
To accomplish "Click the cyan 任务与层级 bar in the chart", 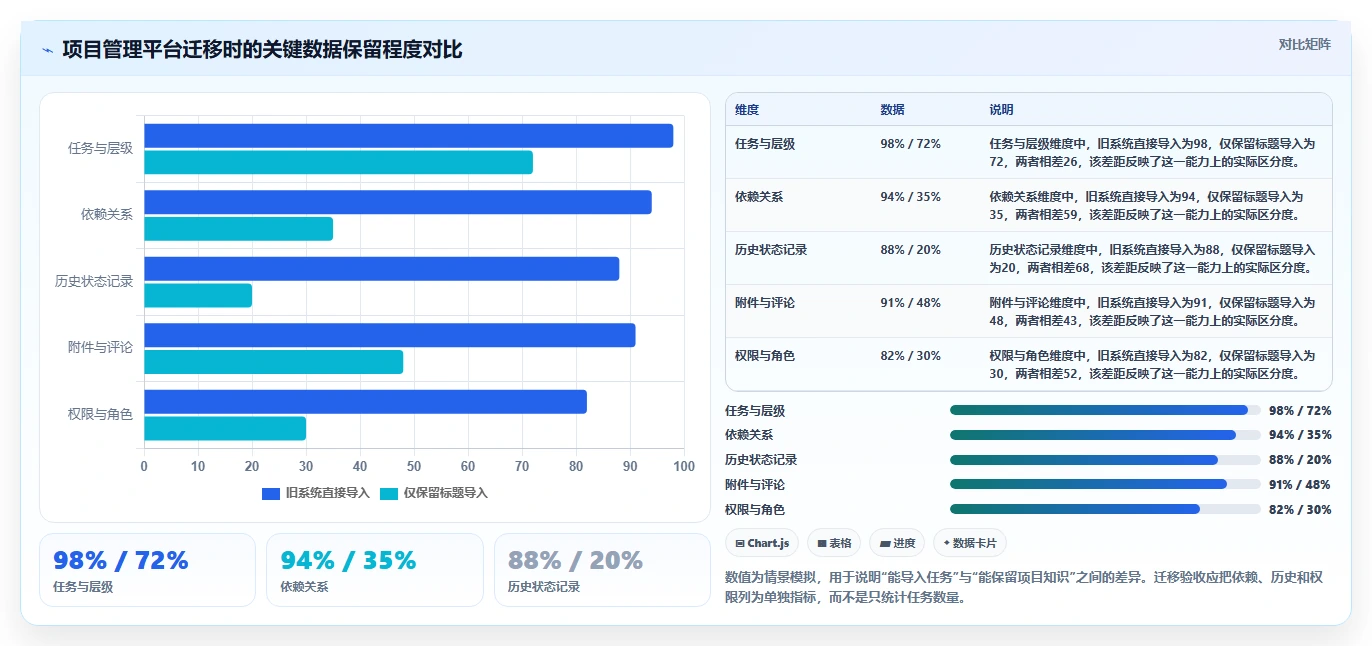I will (x=338, y=162).
